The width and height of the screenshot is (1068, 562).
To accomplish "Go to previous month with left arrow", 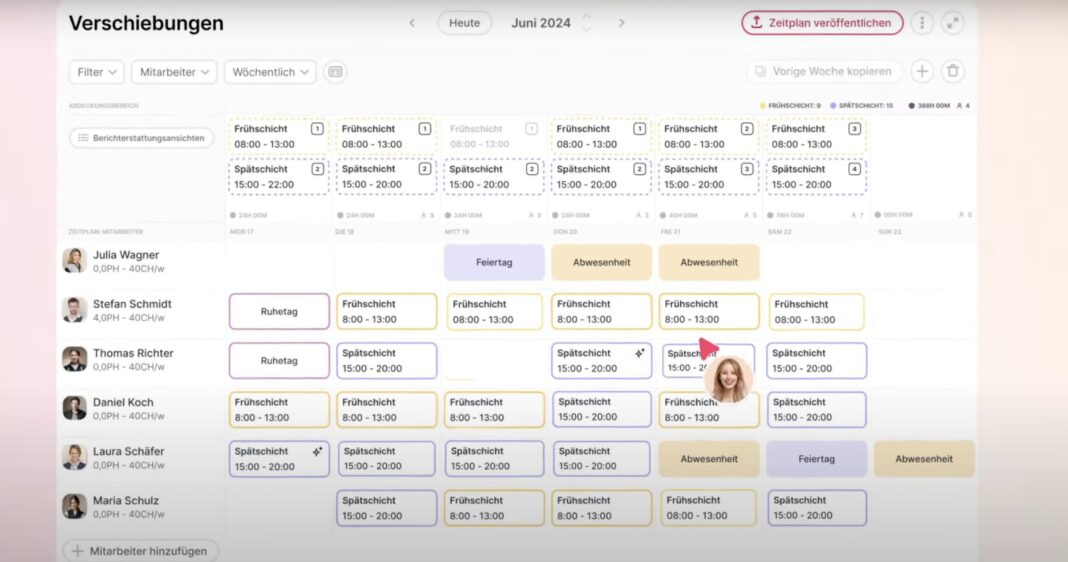I will 412,23.
